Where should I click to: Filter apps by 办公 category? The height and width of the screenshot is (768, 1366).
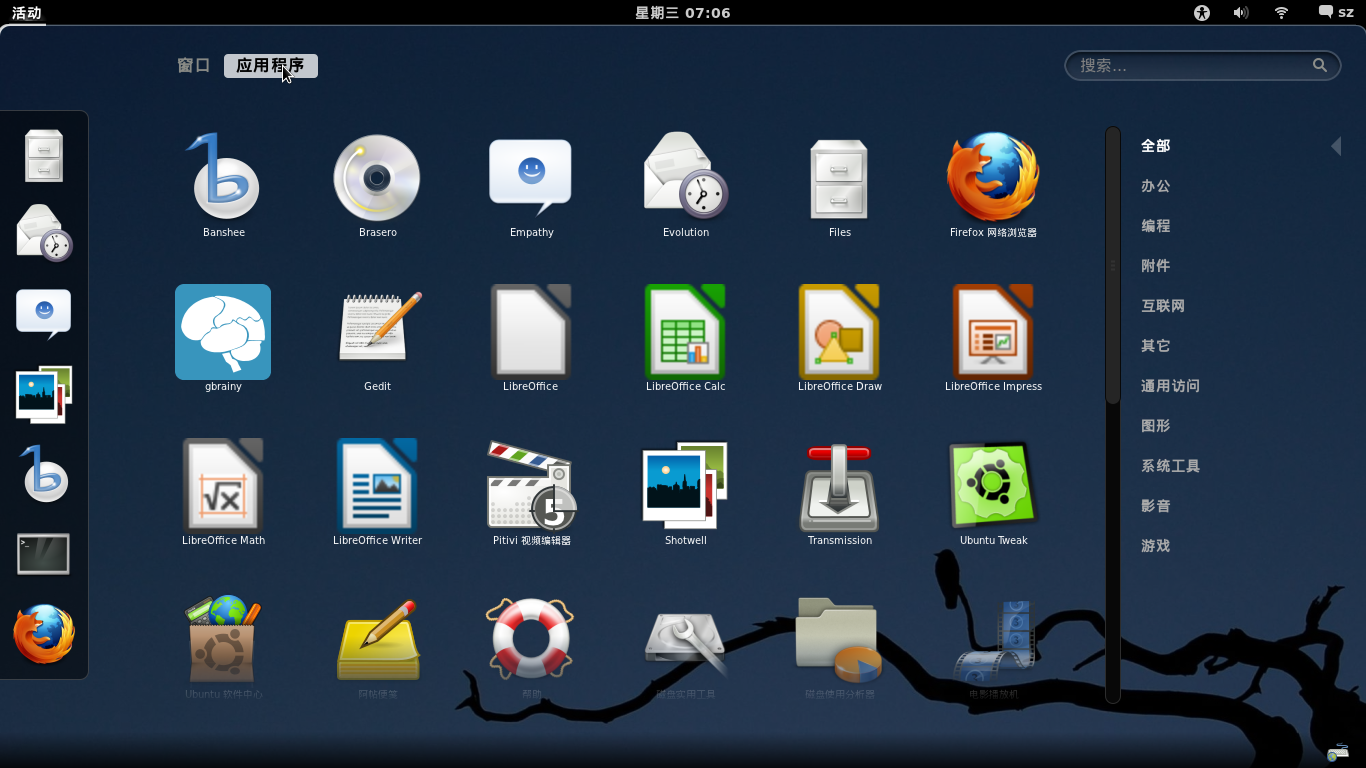(x=1156, y=186)
